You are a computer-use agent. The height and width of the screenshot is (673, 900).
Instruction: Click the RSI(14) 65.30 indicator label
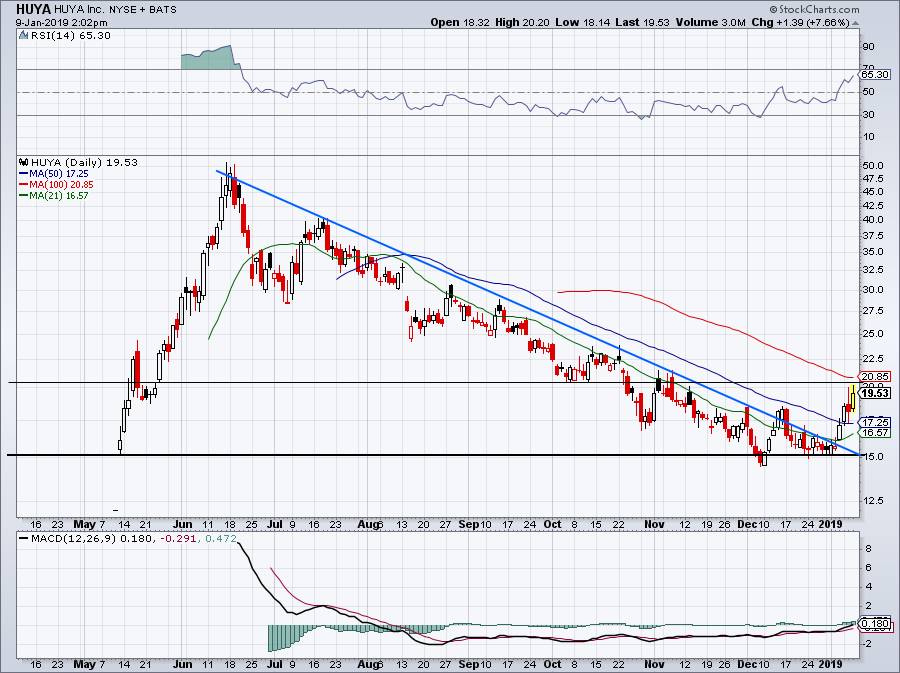coord(71,36)
